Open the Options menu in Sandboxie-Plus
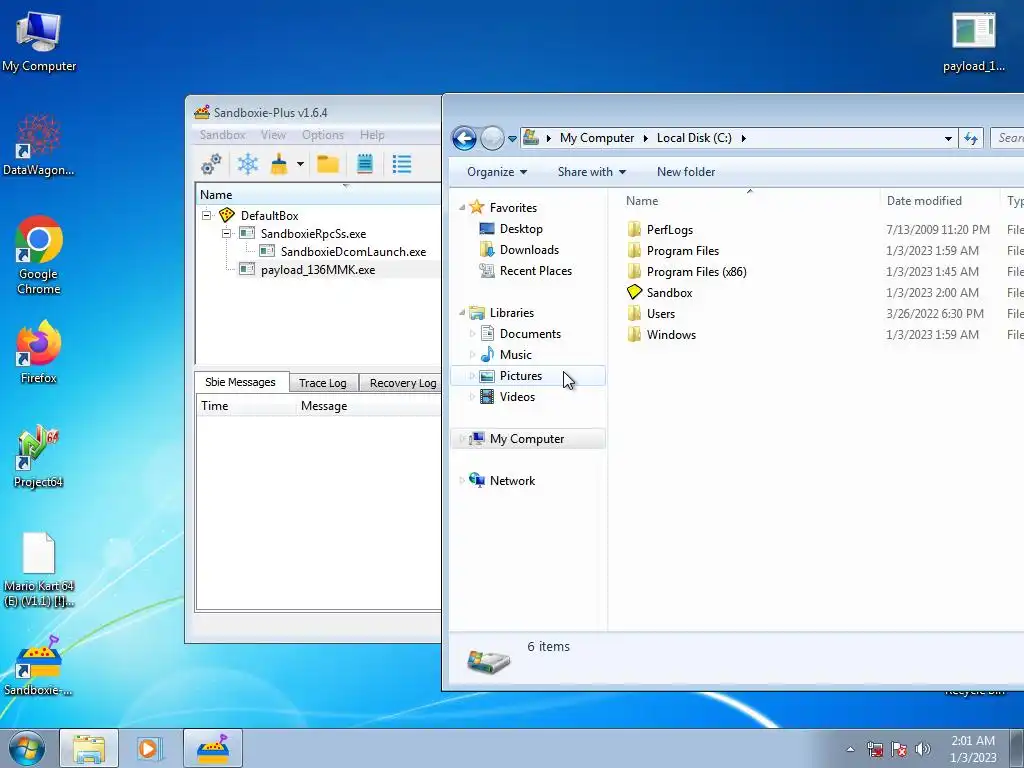The image size is (1024, 768). click(323, 135)
